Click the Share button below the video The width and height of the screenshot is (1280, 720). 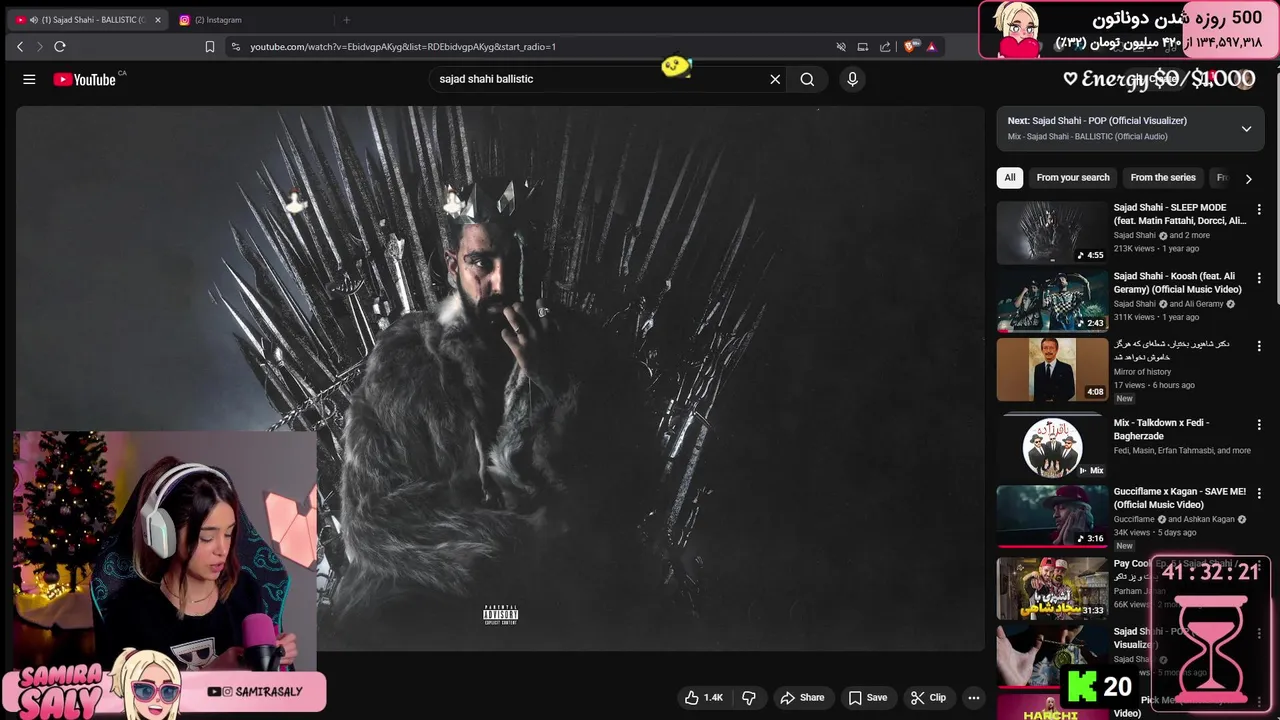pyautogui.click(x=802, y=698)
